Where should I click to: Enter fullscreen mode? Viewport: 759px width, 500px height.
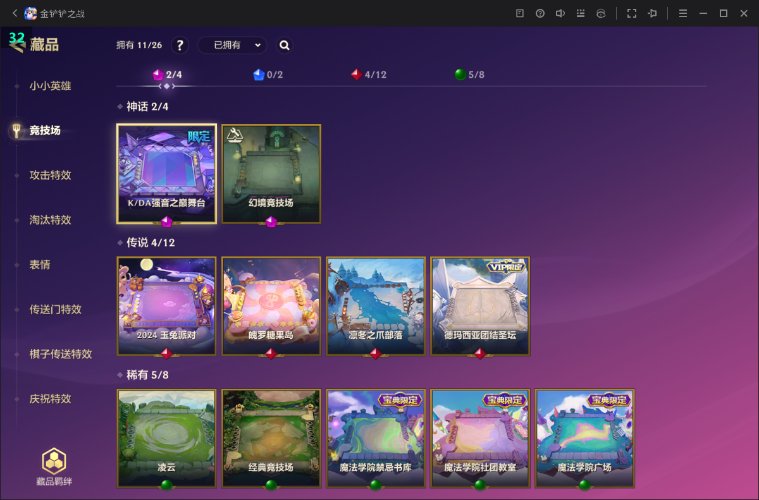point(632,13)
